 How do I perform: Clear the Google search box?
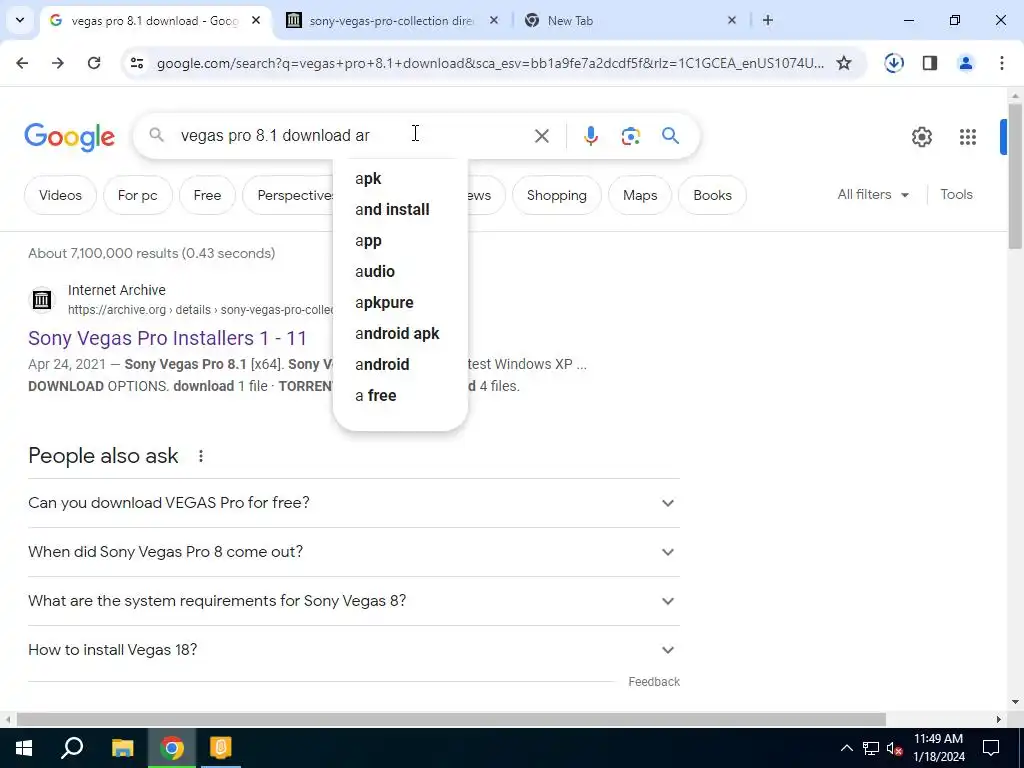coord(541,136)
